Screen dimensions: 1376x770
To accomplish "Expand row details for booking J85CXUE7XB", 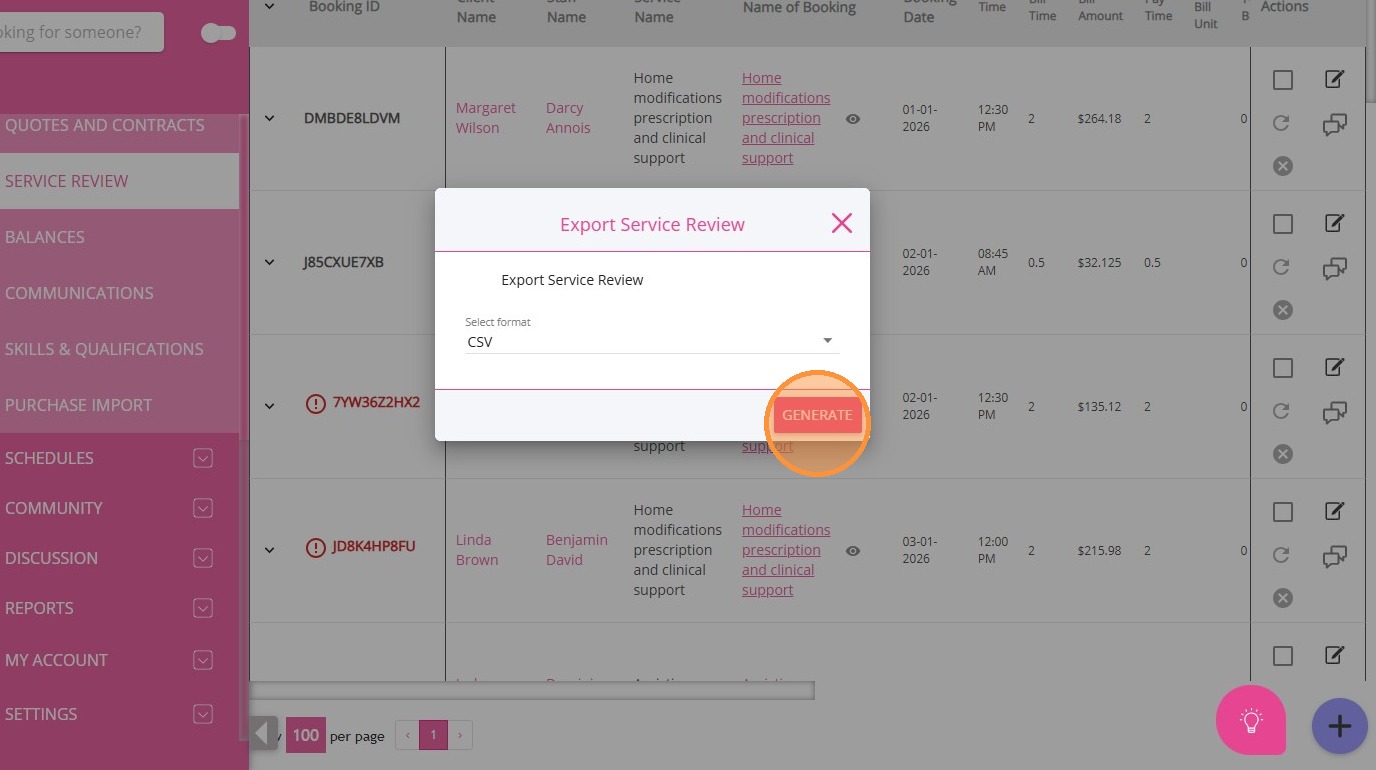I will 269,262.
